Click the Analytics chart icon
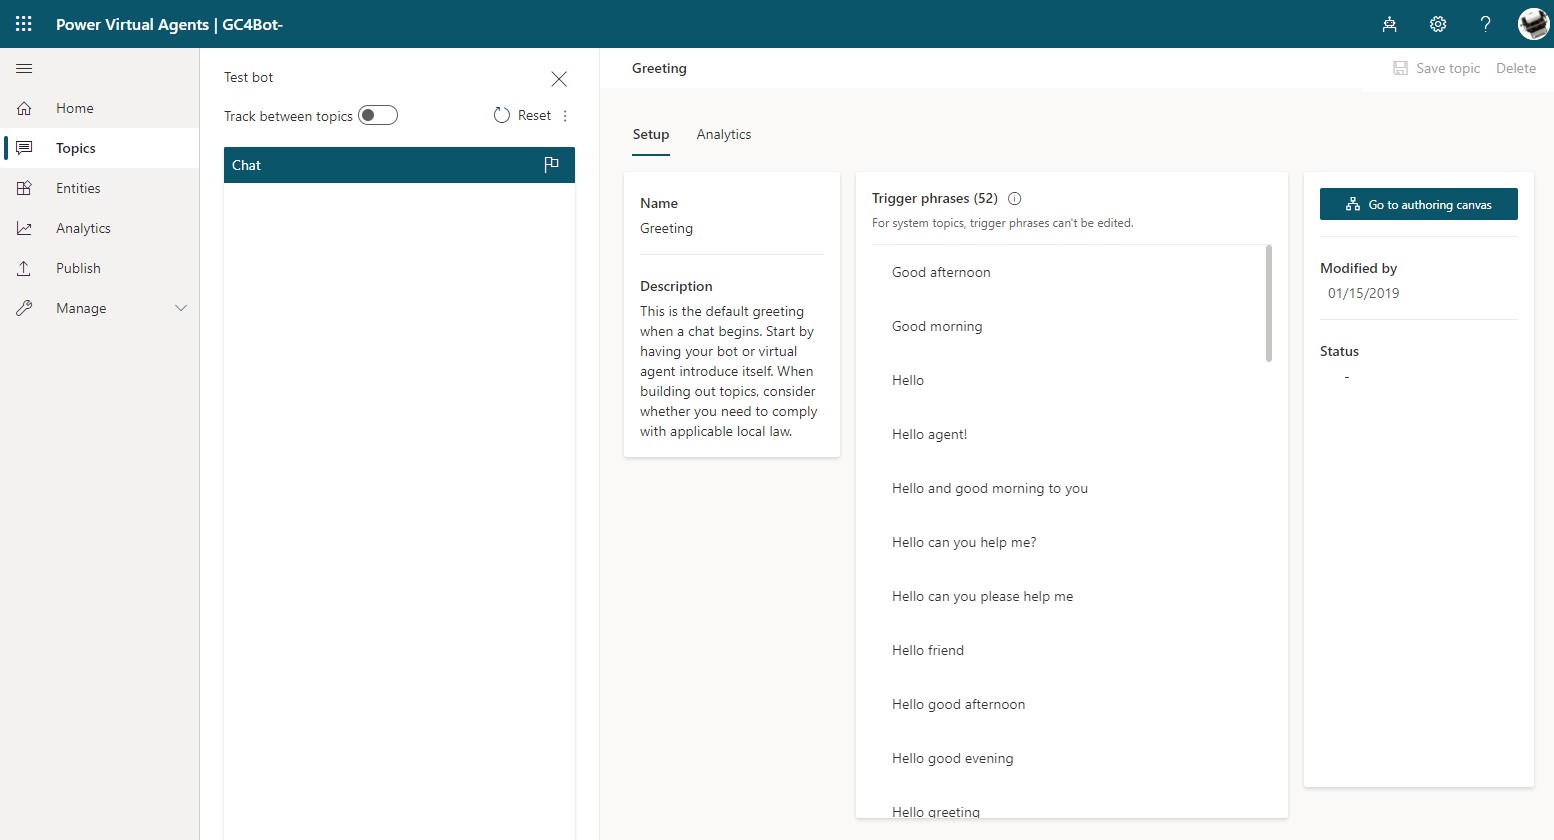 (24, 228)
